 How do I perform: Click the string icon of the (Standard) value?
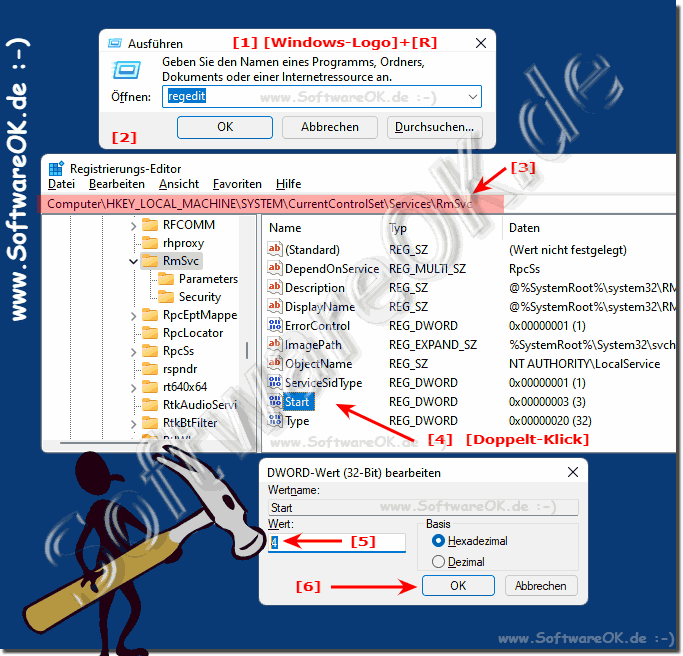(274, 249)
